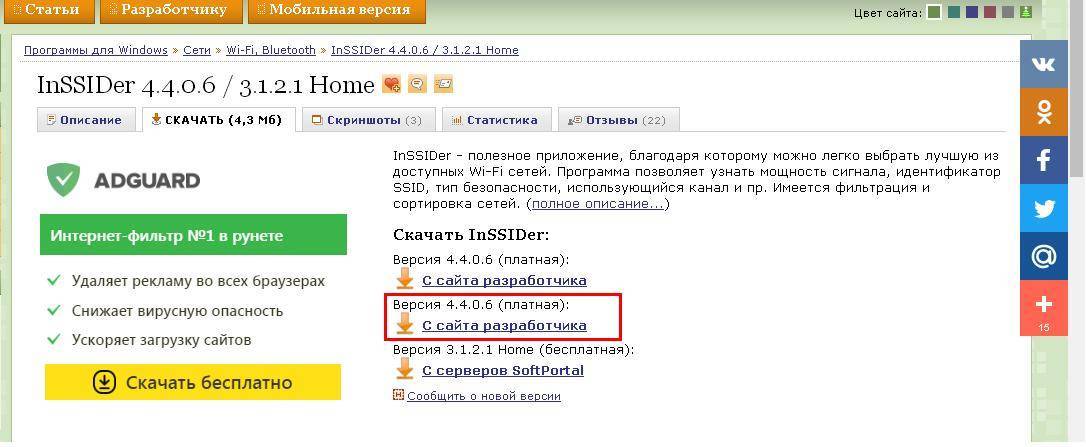The width and height of the screenshot is (1086, 447).
Task: Click Снижает вирусную опасность text
Action: tap(177, 310)
